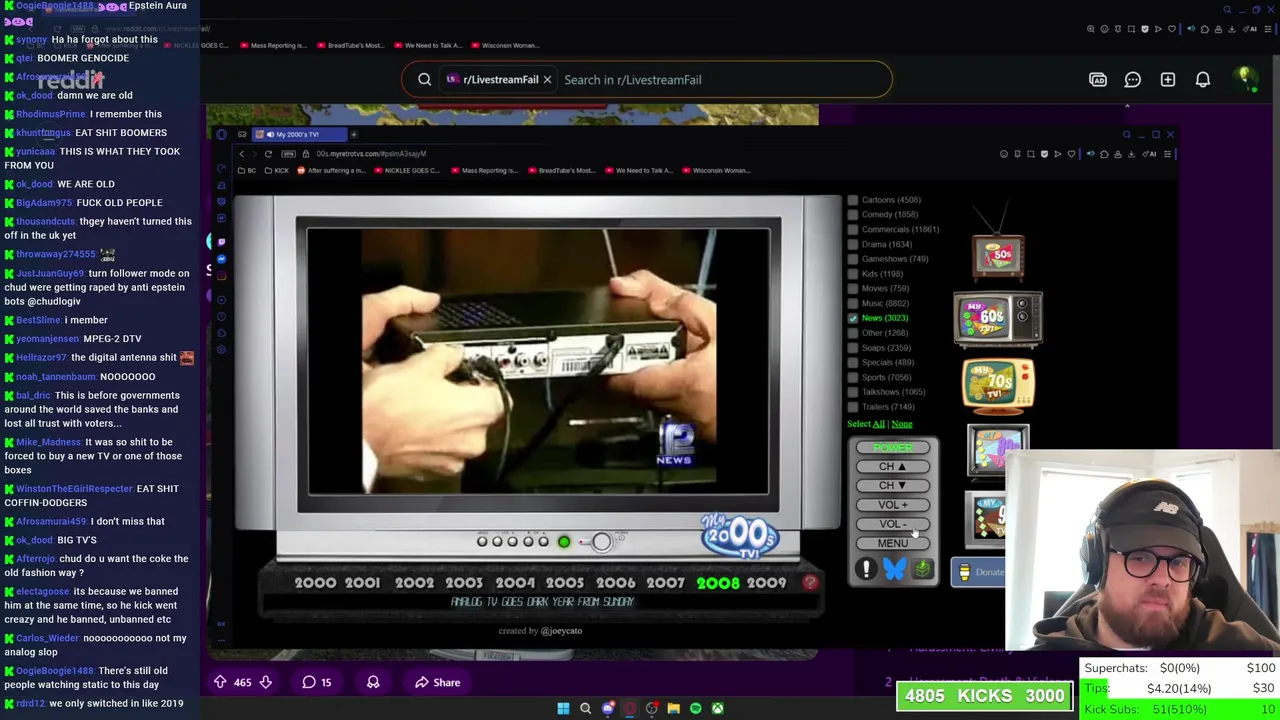Toggle the Music (8802) checkbox
This screenshot has height=720, width=1280.
853,303
